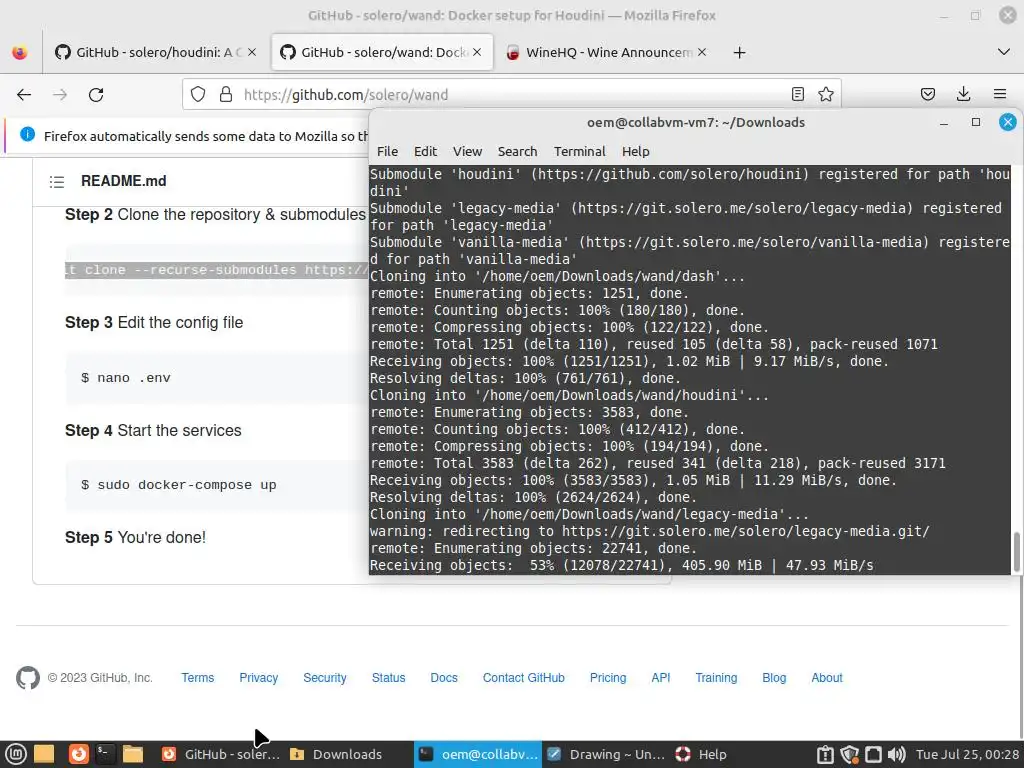The width and height of the screenshot is (1024, 768).
Task: Click the terminal window scrollbar handle
Action: tap(1016, 551)
